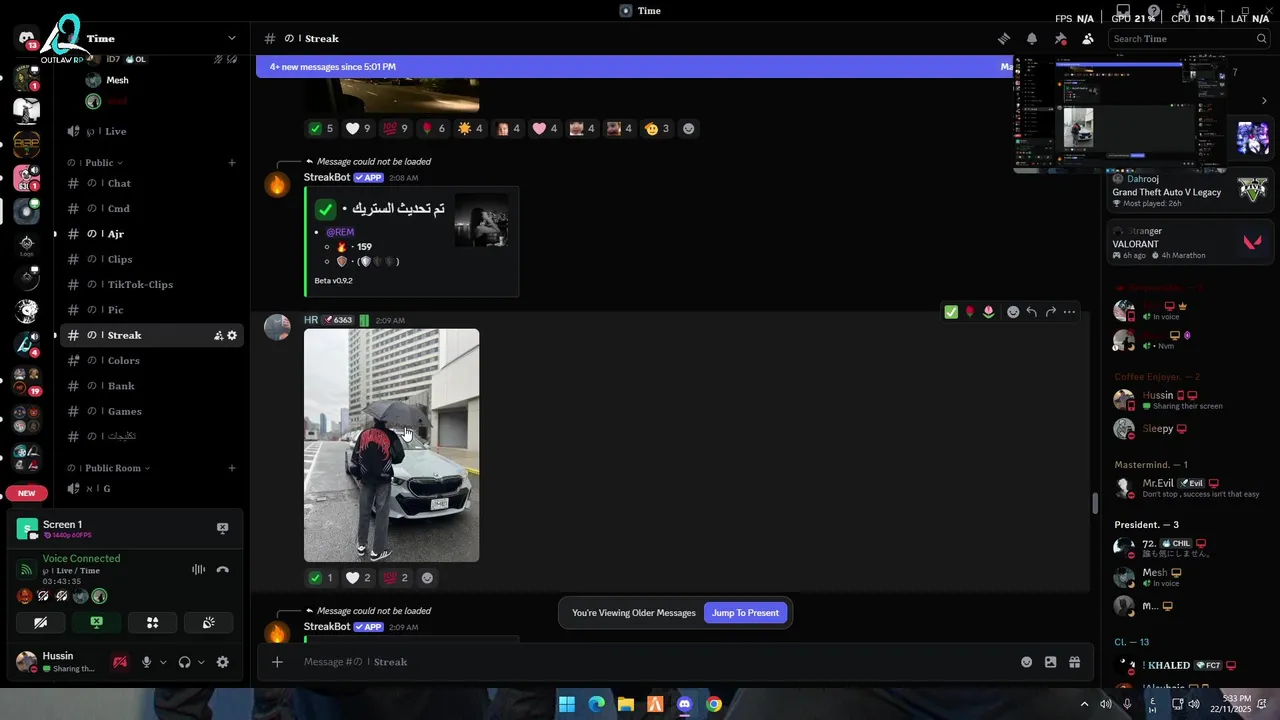Disconnect from voice with hang-up icon
The image size is (1280, 720).
(222, 569)
